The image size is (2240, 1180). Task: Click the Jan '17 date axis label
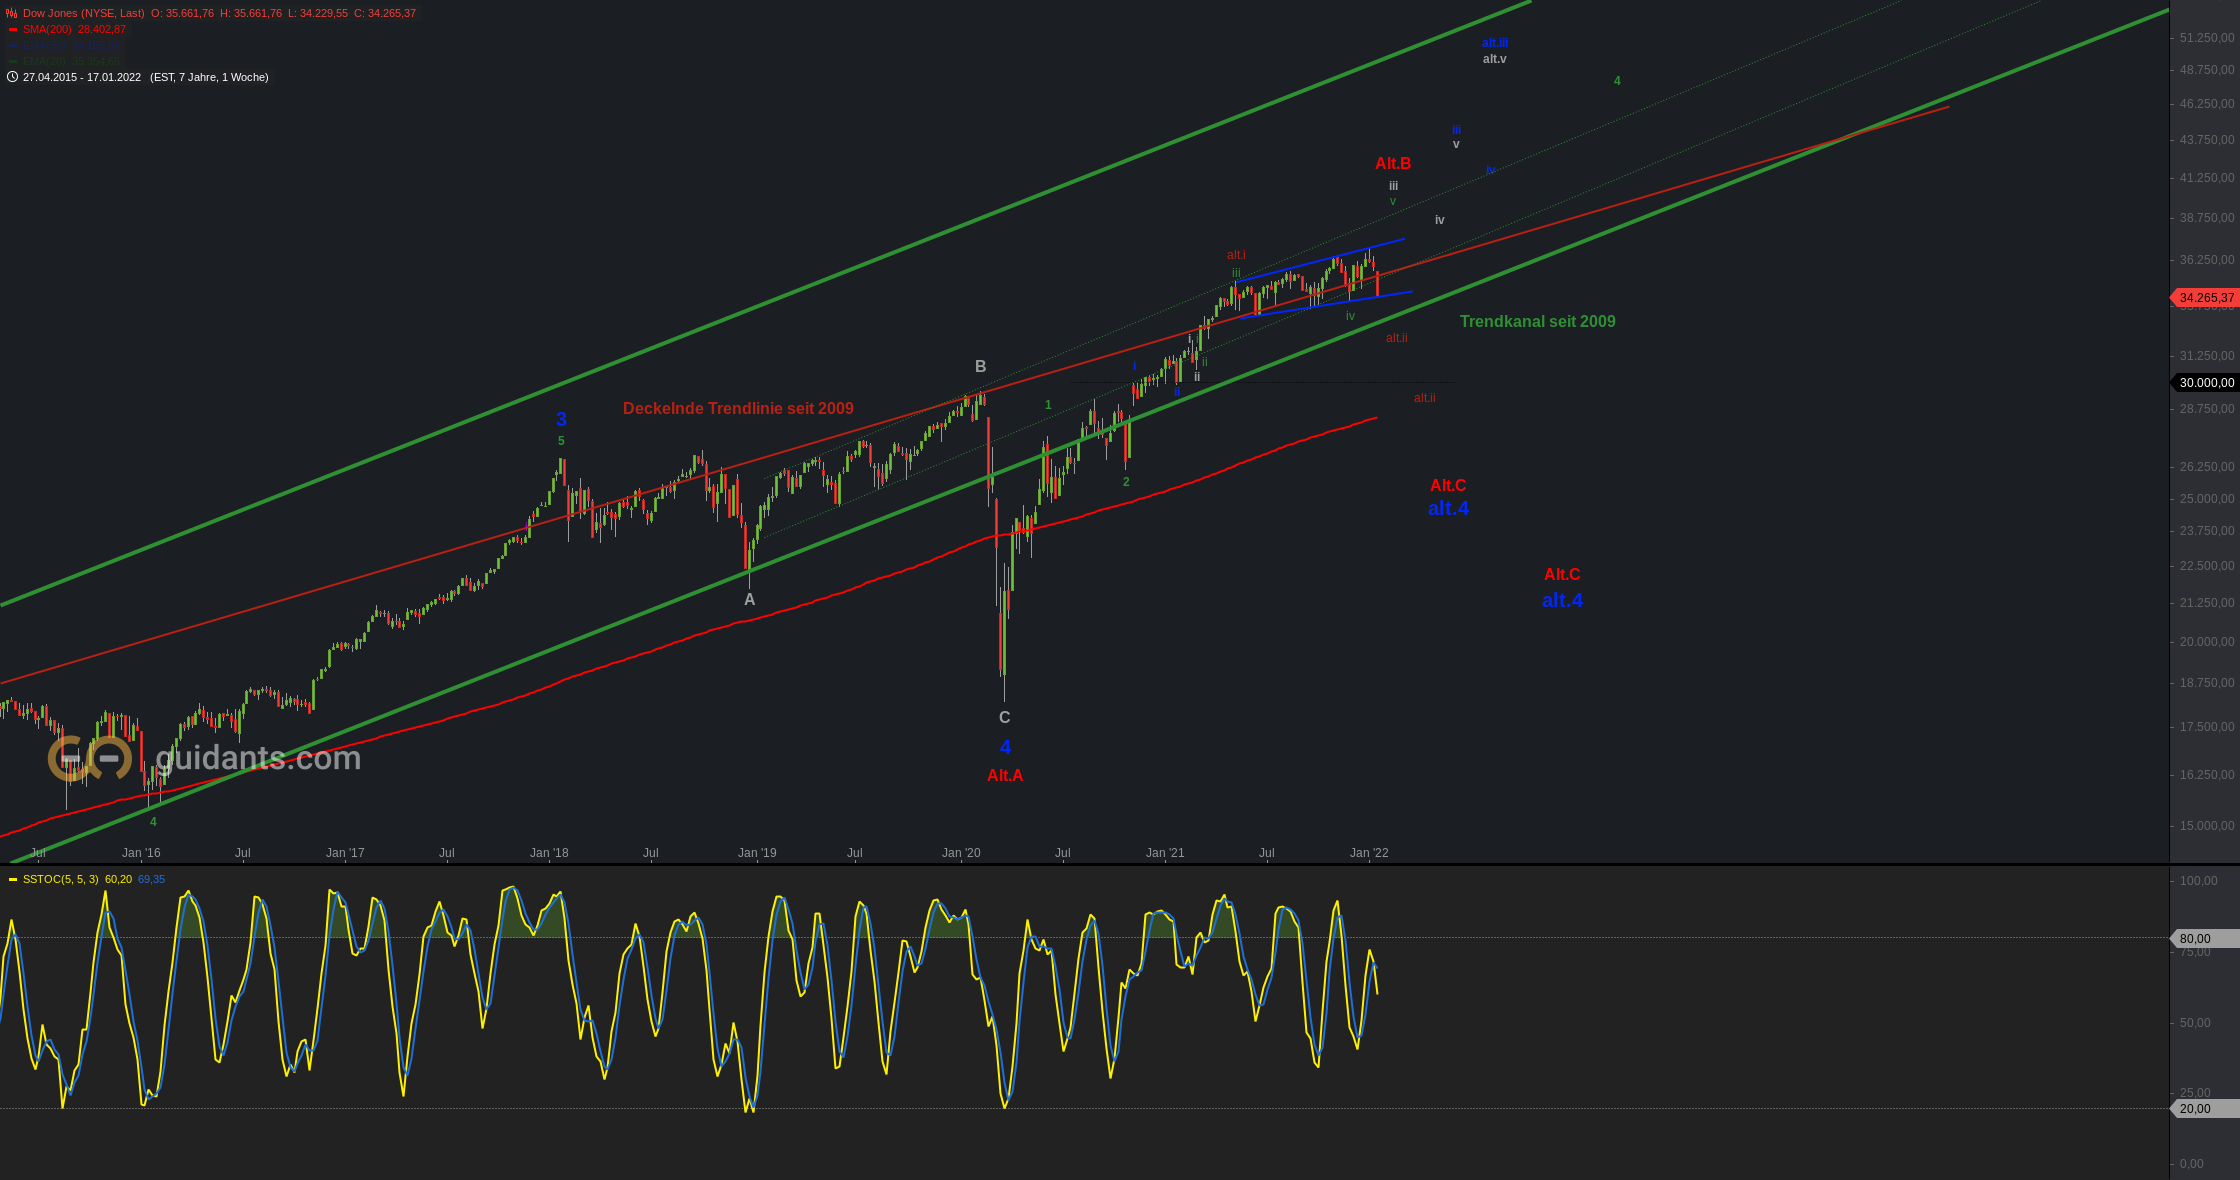point(345,853)
